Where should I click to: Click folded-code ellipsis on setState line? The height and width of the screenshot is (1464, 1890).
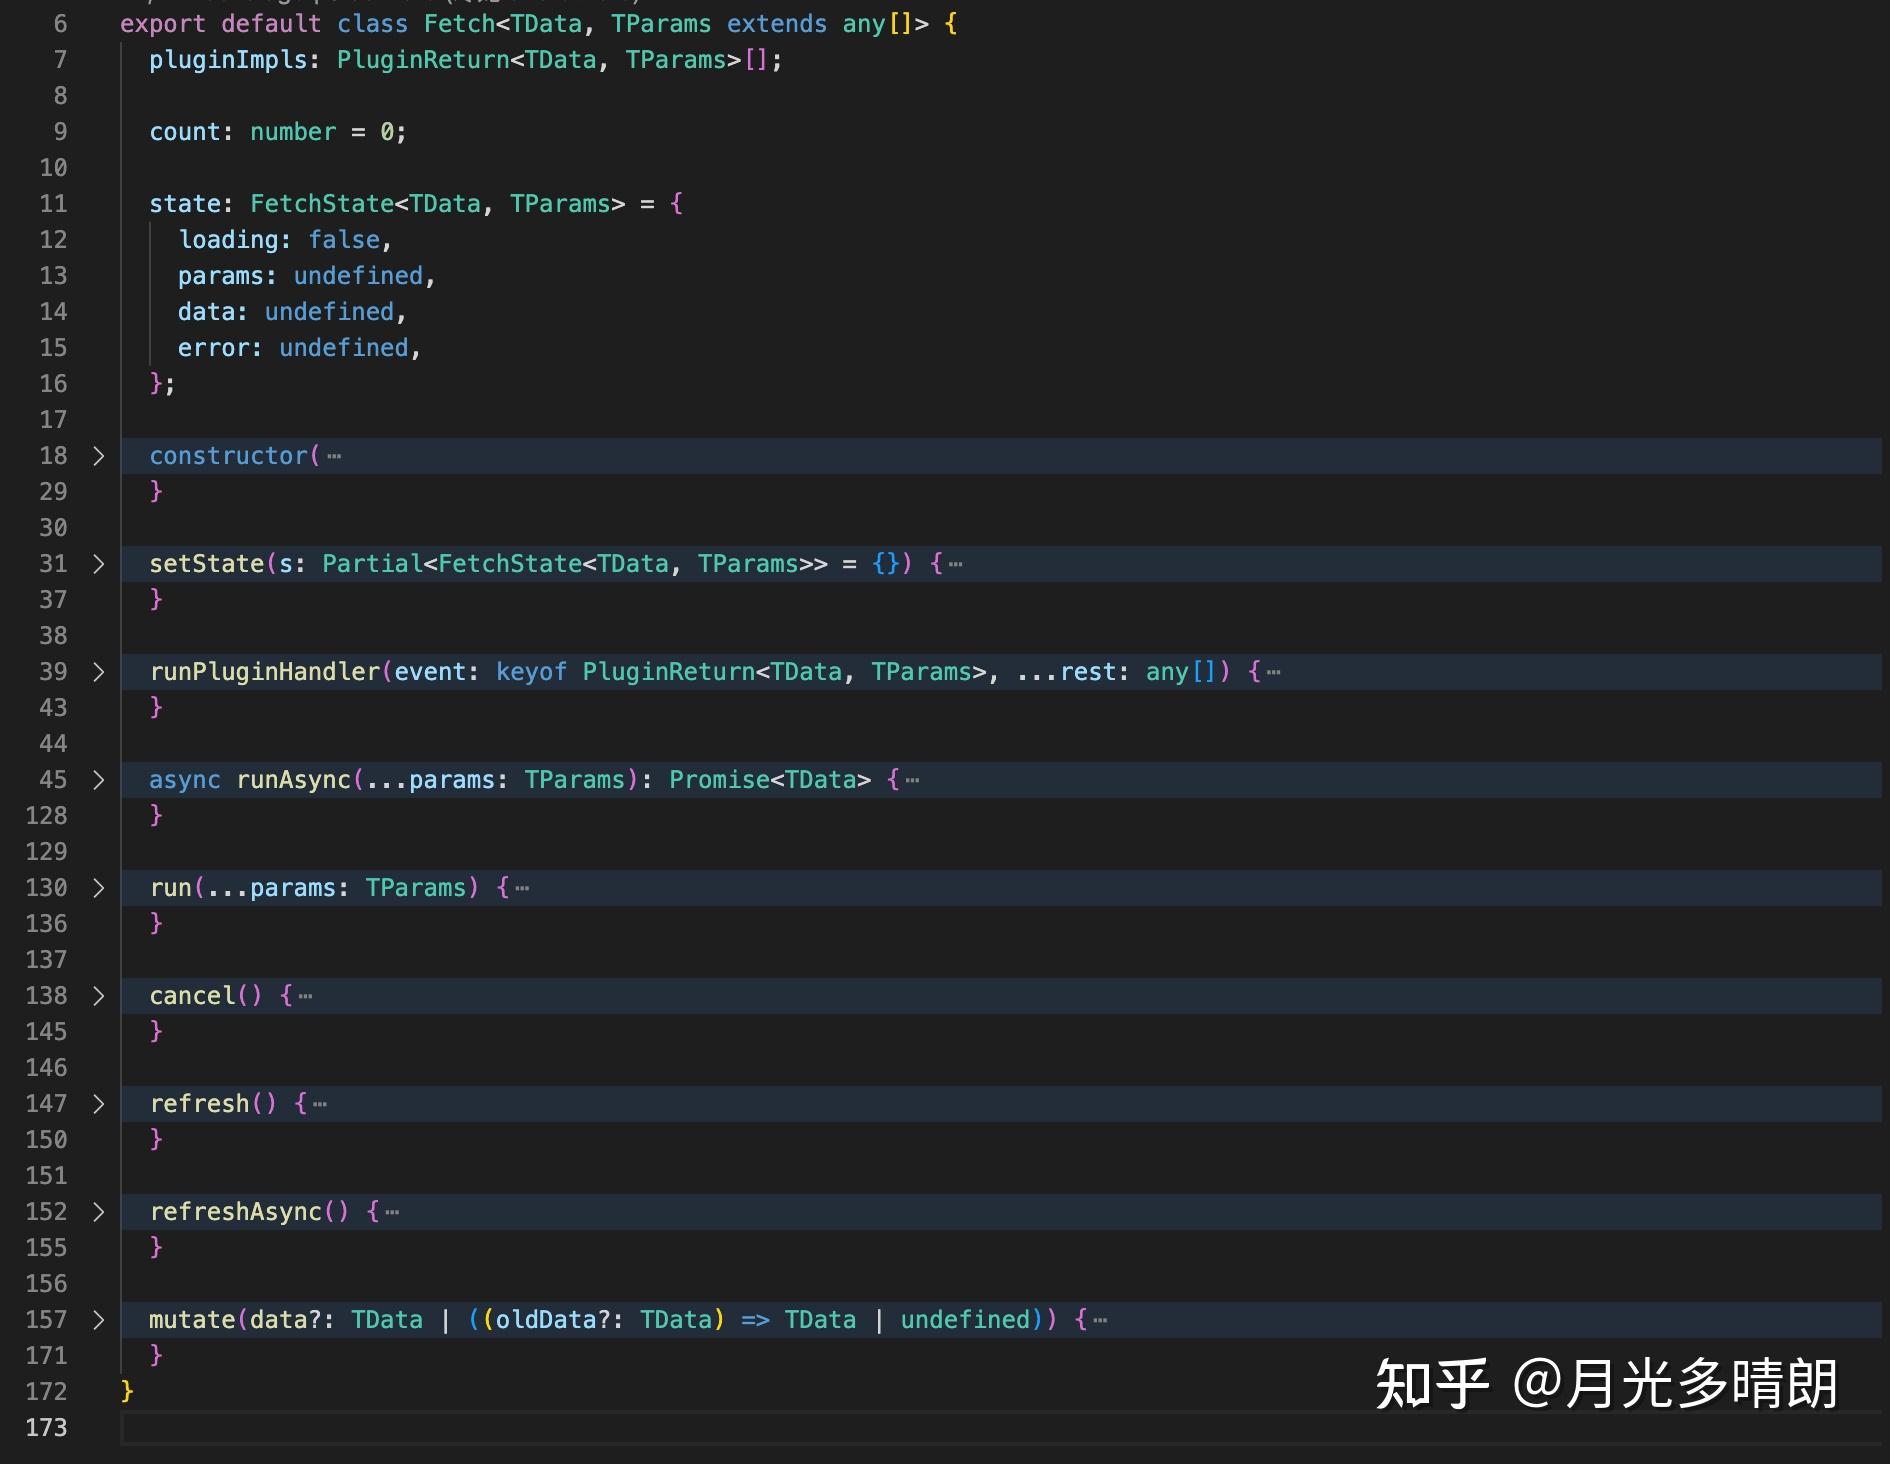(956, 564)
